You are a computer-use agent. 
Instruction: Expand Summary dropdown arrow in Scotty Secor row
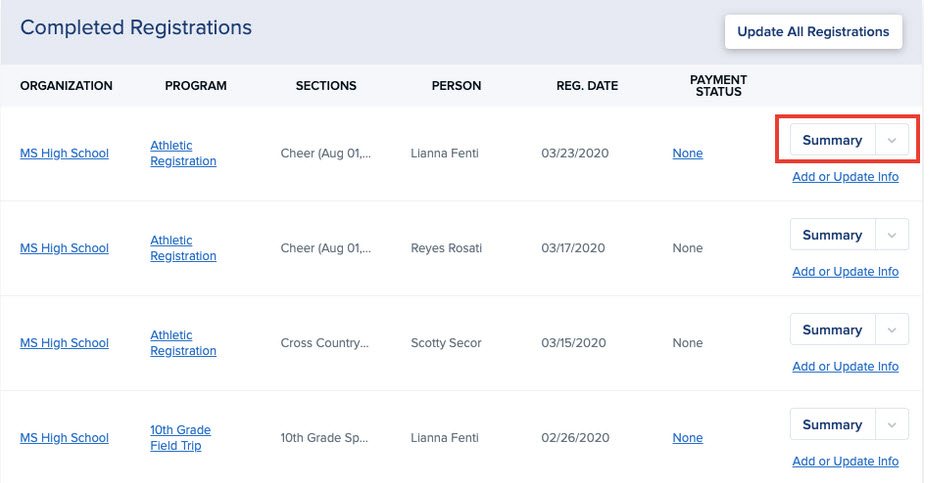[892, 330]
